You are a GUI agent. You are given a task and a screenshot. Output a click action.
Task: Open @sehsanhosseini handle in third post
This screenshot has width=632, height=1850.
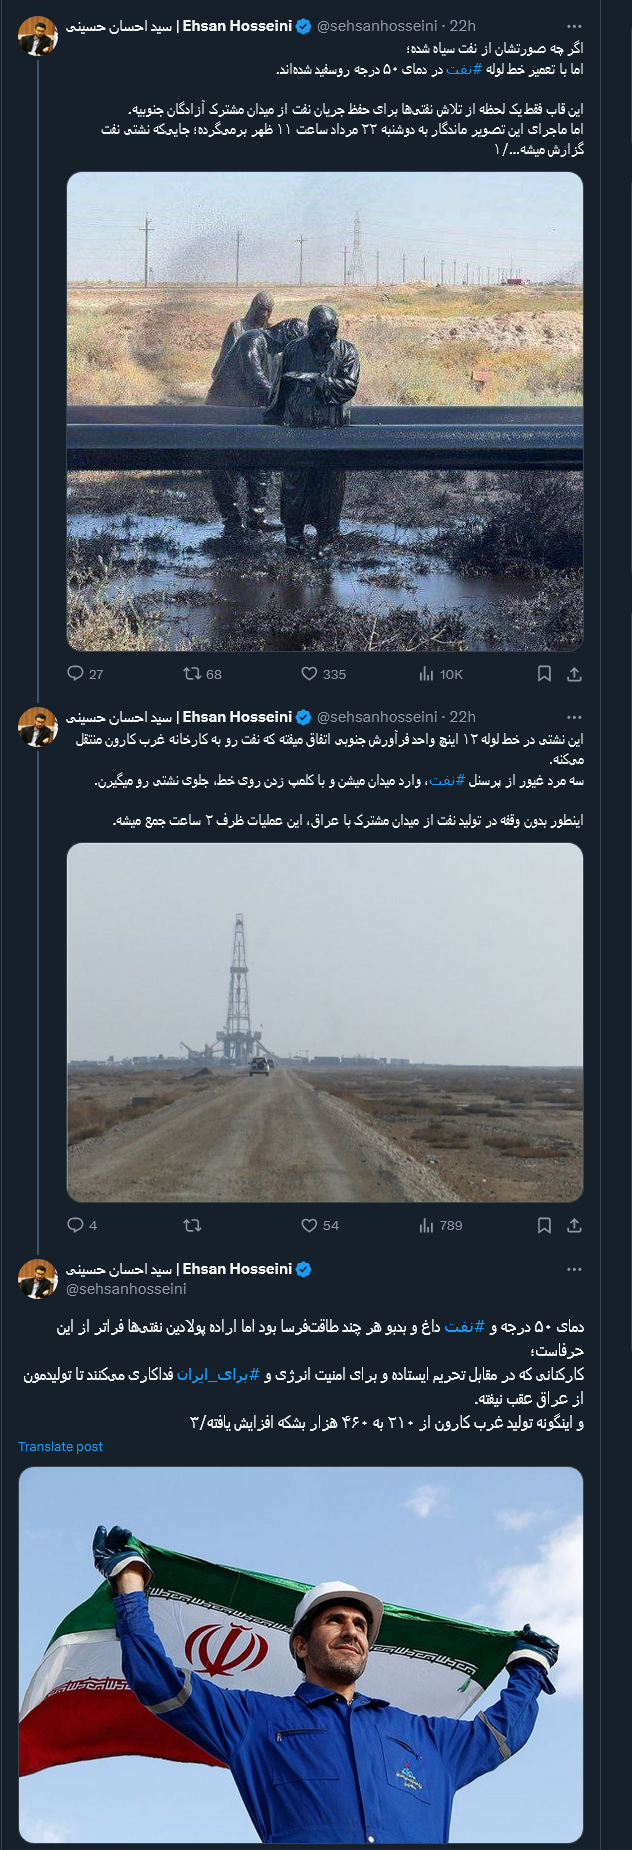click(x=126, y=1289)
